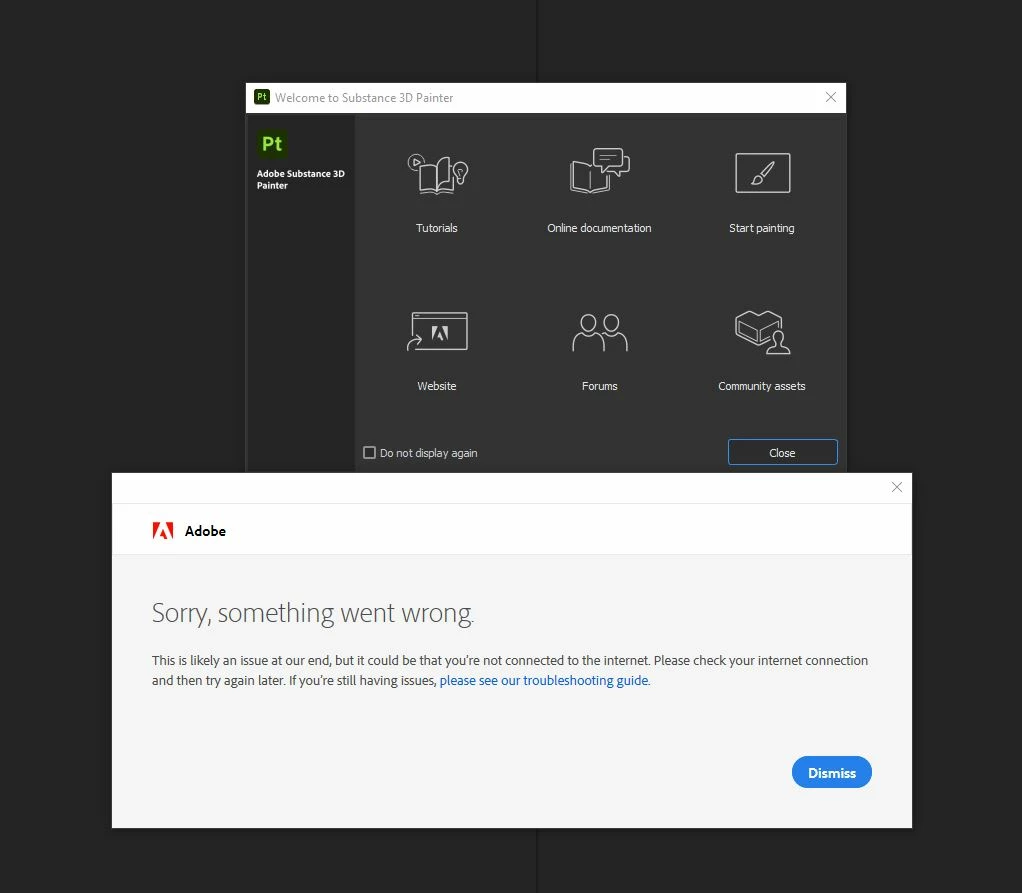Check the Do not display again box
This screenshot has width=1022, height=893.
[x=370, y=452]
